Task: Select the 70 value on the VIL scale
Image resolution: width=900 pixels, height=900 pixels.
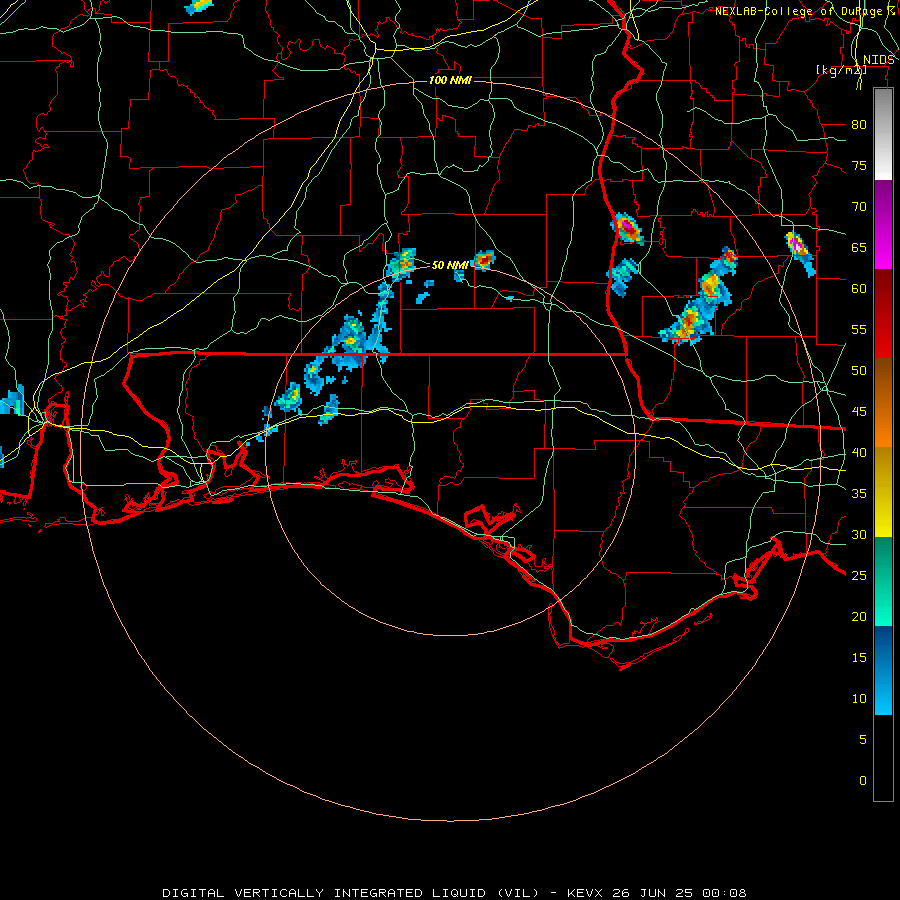Action: click(x=859, y=207)
